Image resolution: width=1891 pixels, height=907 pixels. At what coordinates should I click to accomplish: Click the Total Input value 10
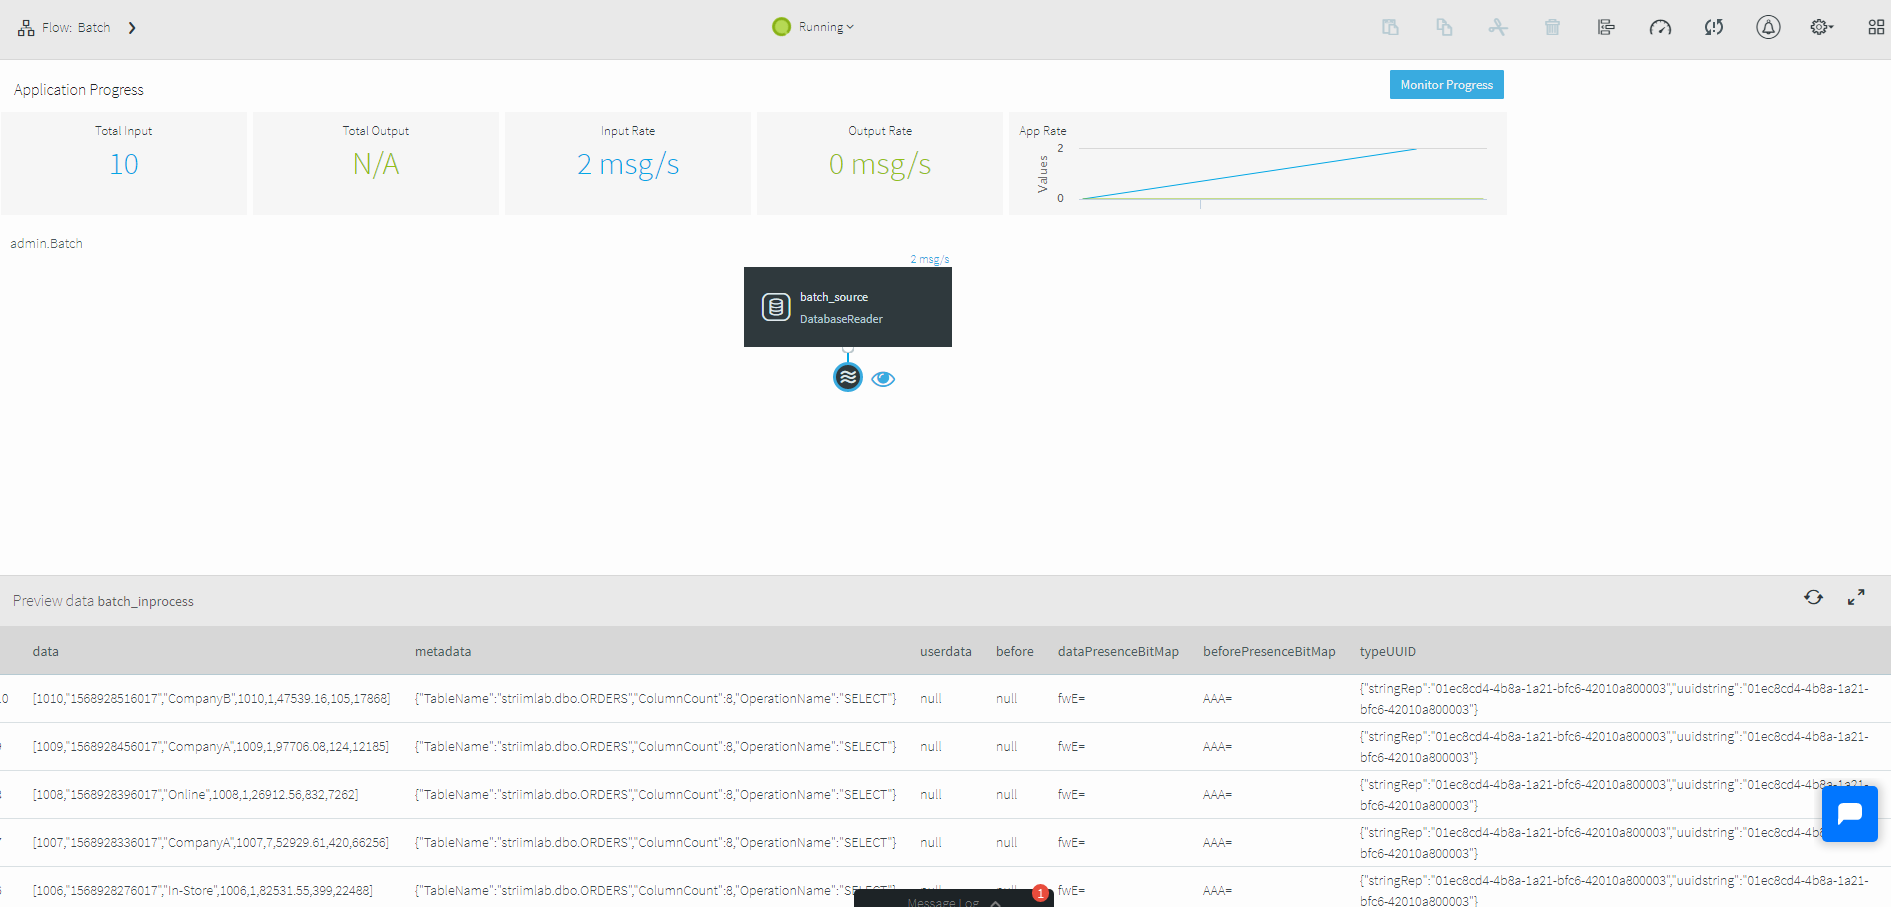[x=124, y=164]
